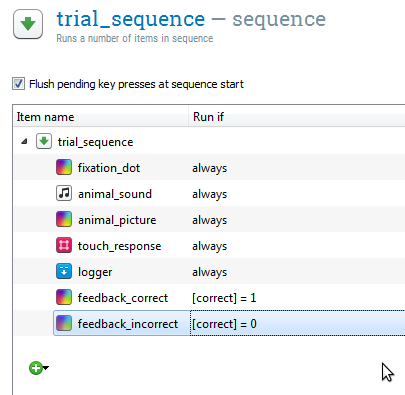
Task: Click fixation_dot's always run-if cell
Action: click(x=209, y=168)
